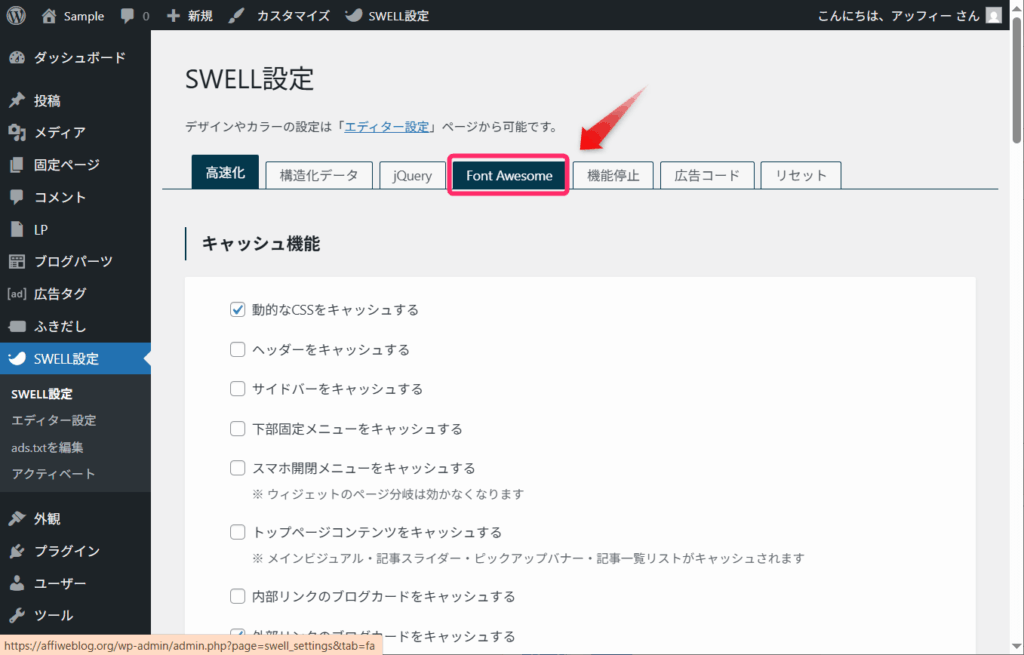The width and height of the screenshot is (1024, 655).
Task: Click the ウィジェットのページ分岐 note text
Action: [x=388, y=494]
